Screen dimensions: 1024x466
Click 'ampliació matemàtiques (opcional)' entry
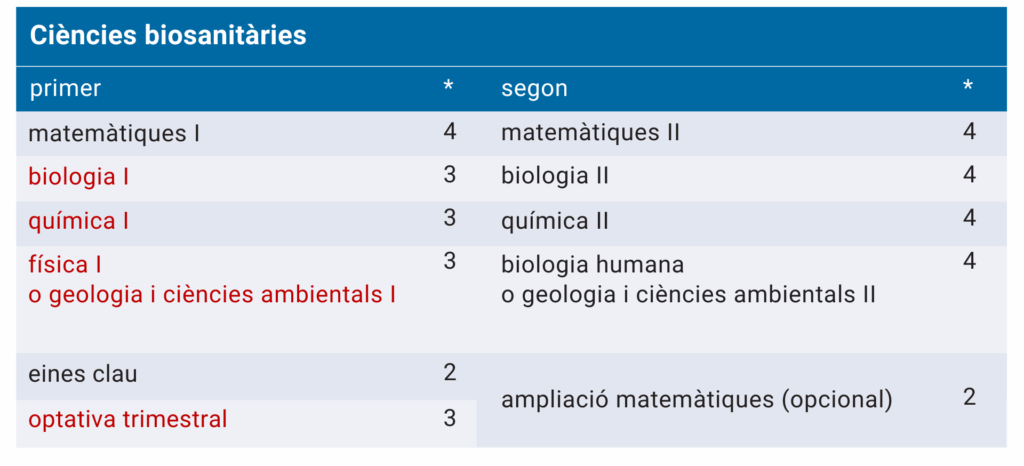point(696,400)
